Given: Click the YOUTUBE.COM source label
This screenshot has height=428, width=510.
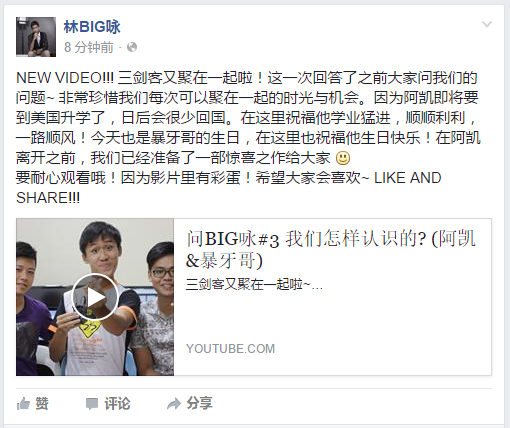Looking at the screenshot, I should tap(230, 349).
